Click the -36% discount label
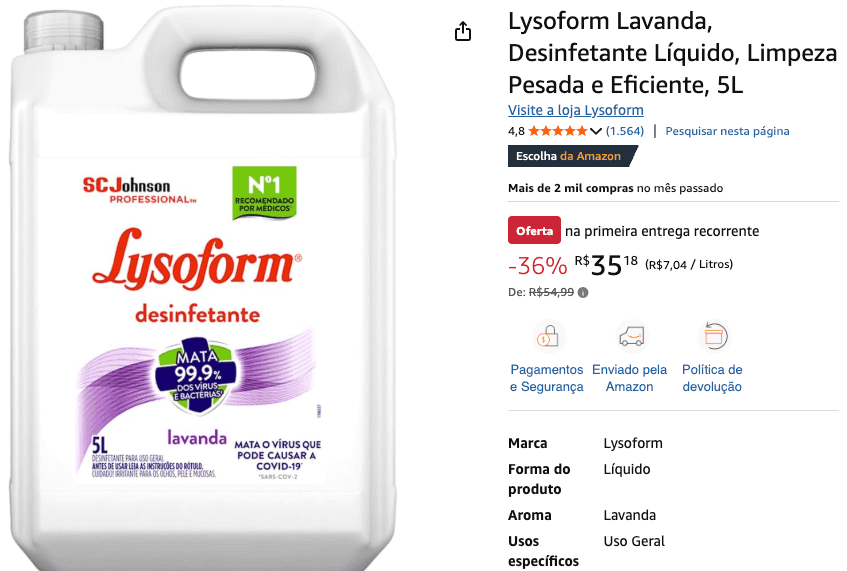This screenshot has height=571, width=847. [537, 266]
